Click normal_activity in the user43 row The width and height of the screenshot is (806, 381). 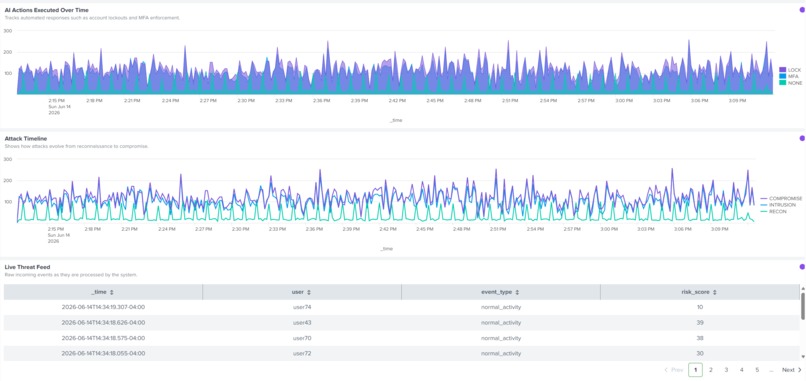coord(501,322)
